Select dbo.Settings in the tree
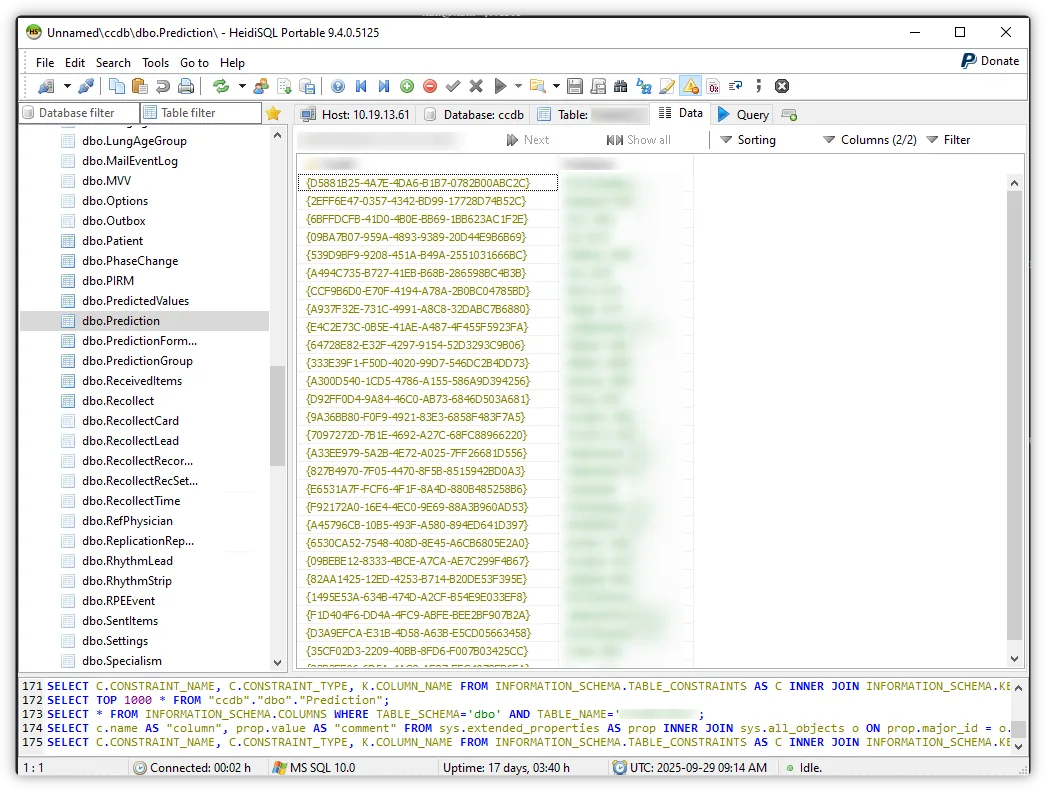 (x=115, y=641)
